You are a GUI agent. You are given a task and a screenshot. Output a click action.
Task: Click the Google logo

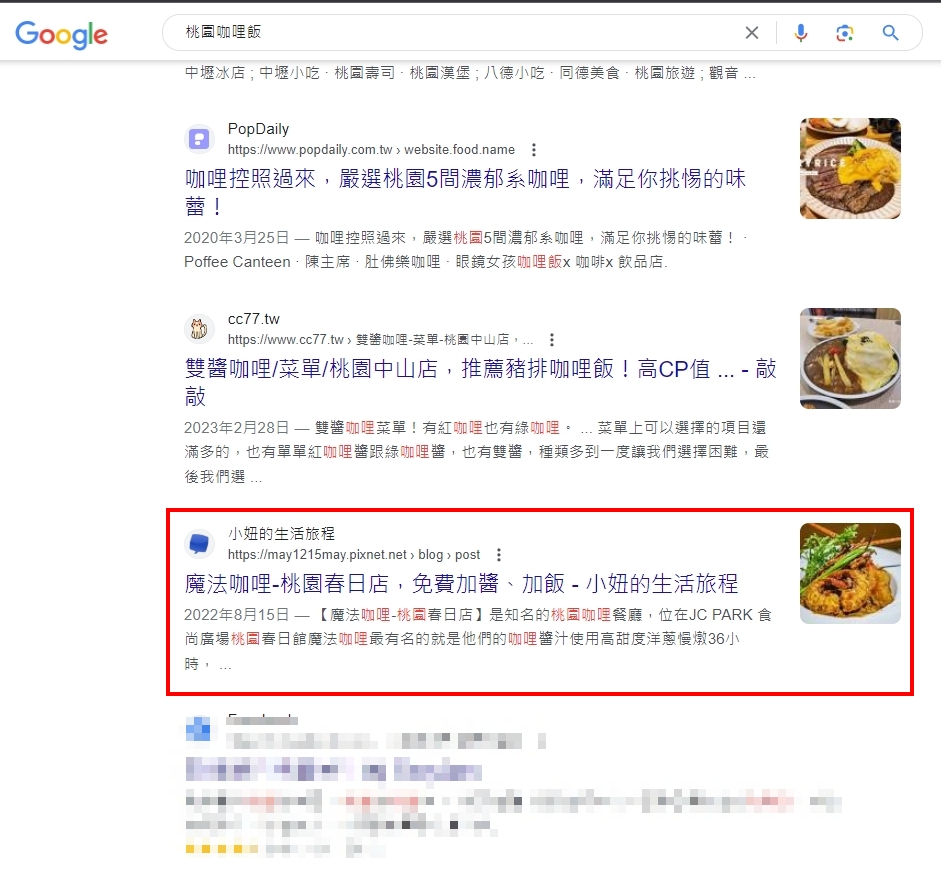(61, 34)
